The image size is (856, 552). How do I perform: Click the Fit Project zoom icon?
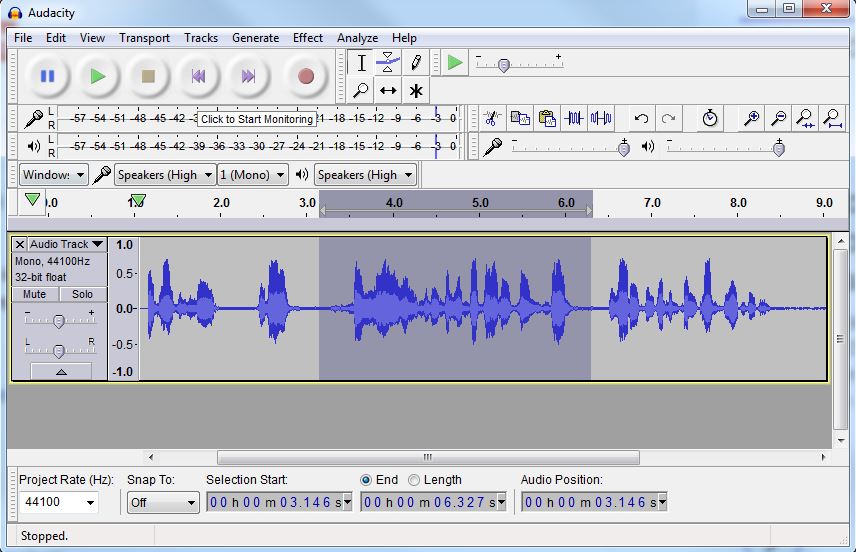832,118
